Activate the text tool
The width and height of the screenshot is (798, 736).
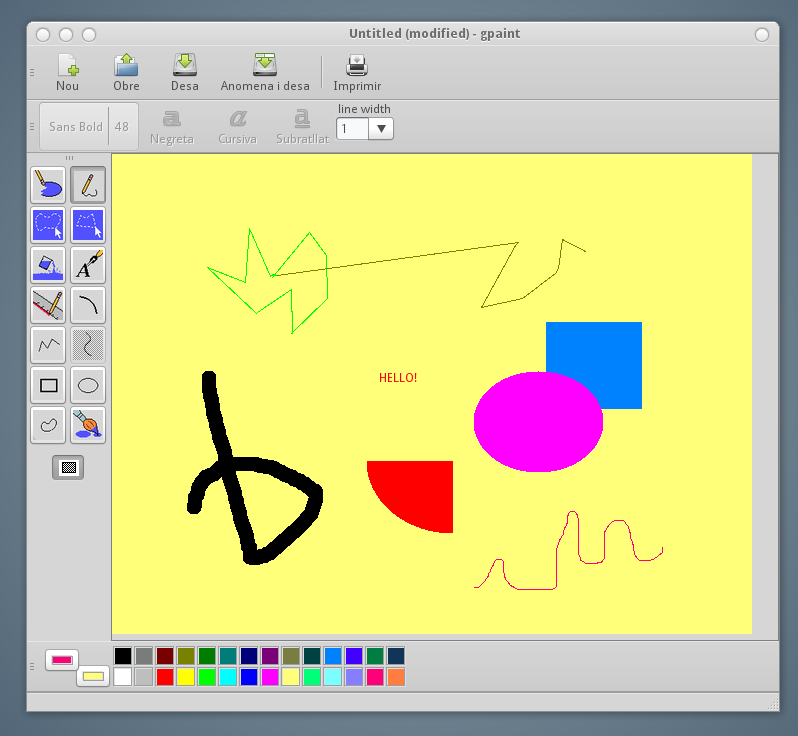[88, 265]
